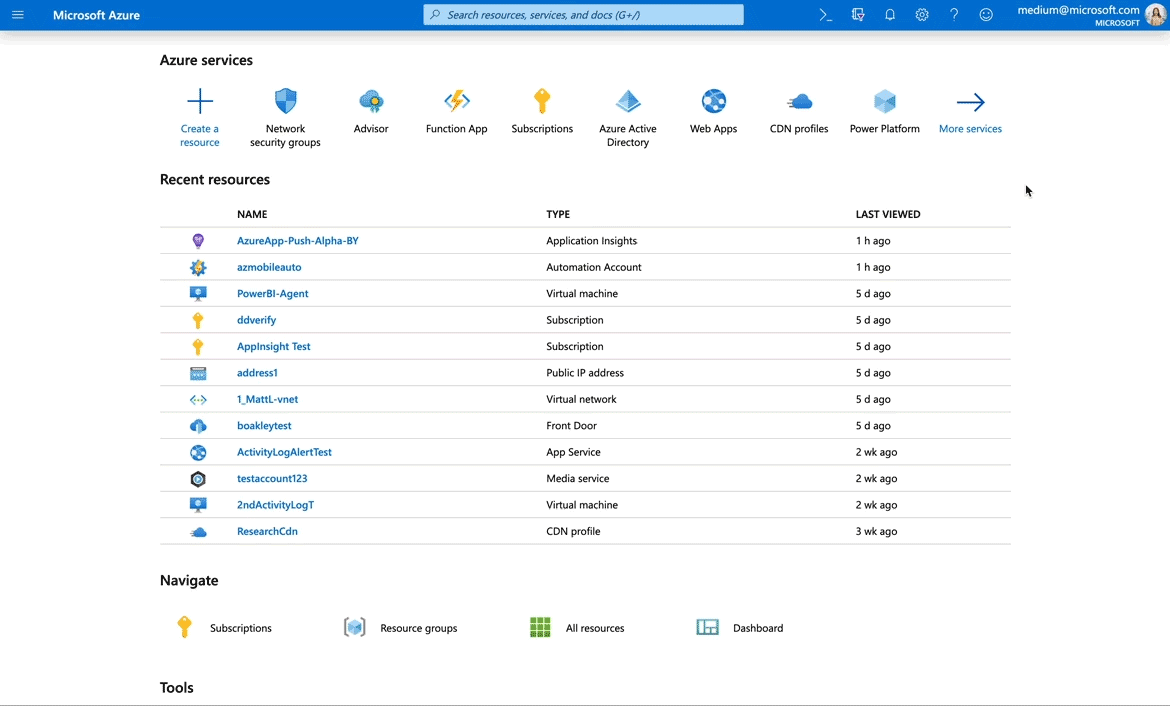Open the AppInsight Test link

[x=274, y=346]
